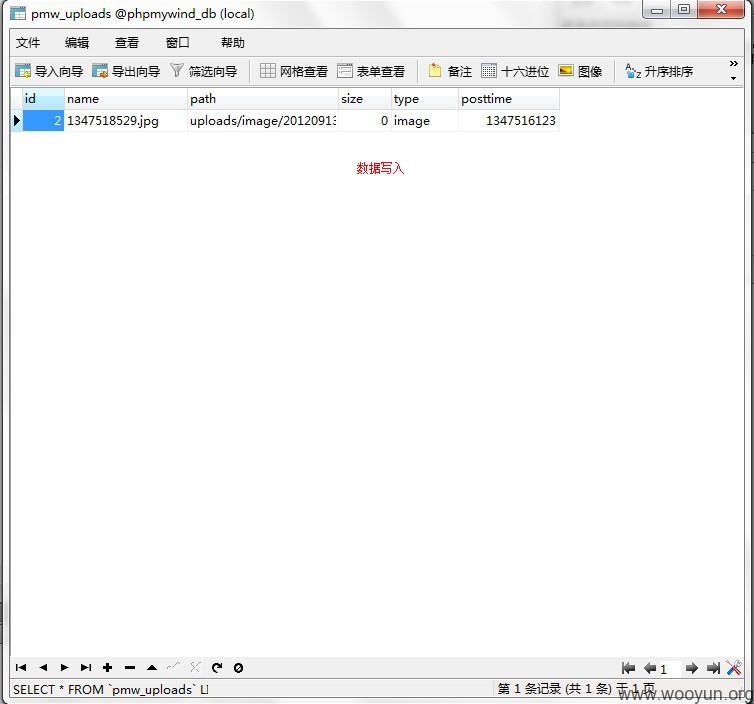The width and height of the screenshot is (754, 704).
Task: Sort ascending with 升序排序
Action: click(x=659, y=71)
